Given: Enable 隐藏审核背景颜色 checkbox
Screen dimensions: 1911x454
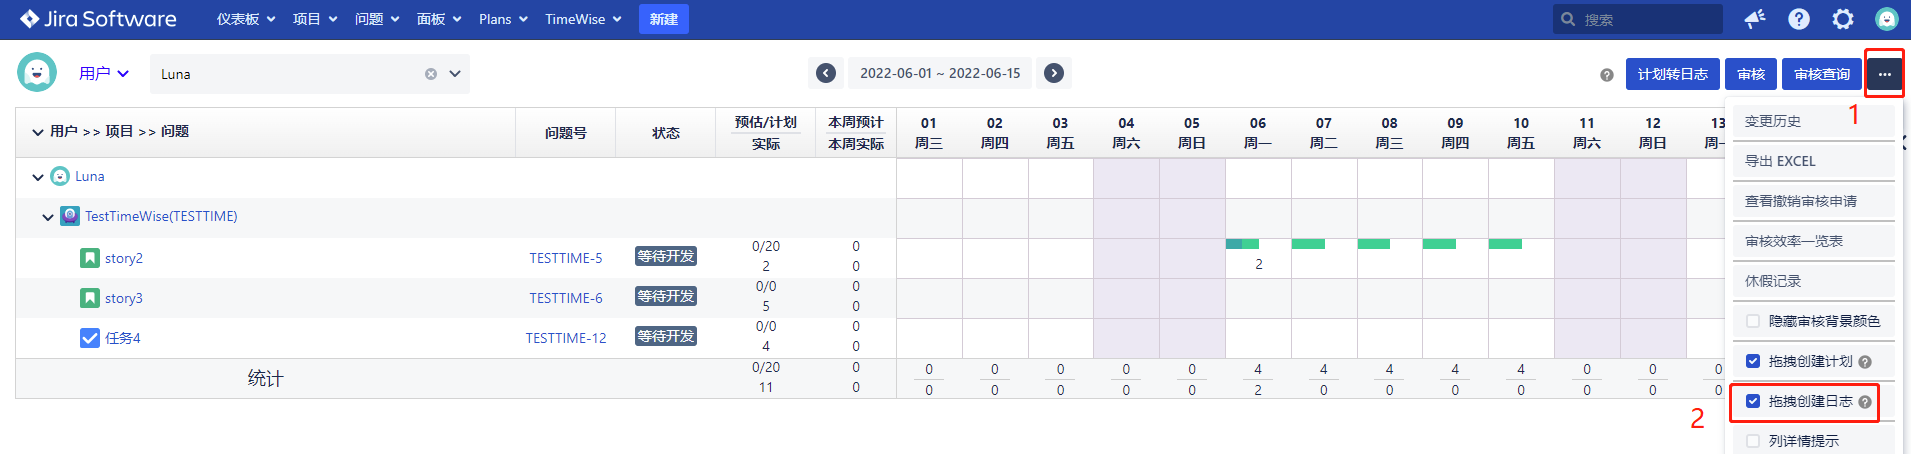Looking at the screenshot, I should (1753, 321).
